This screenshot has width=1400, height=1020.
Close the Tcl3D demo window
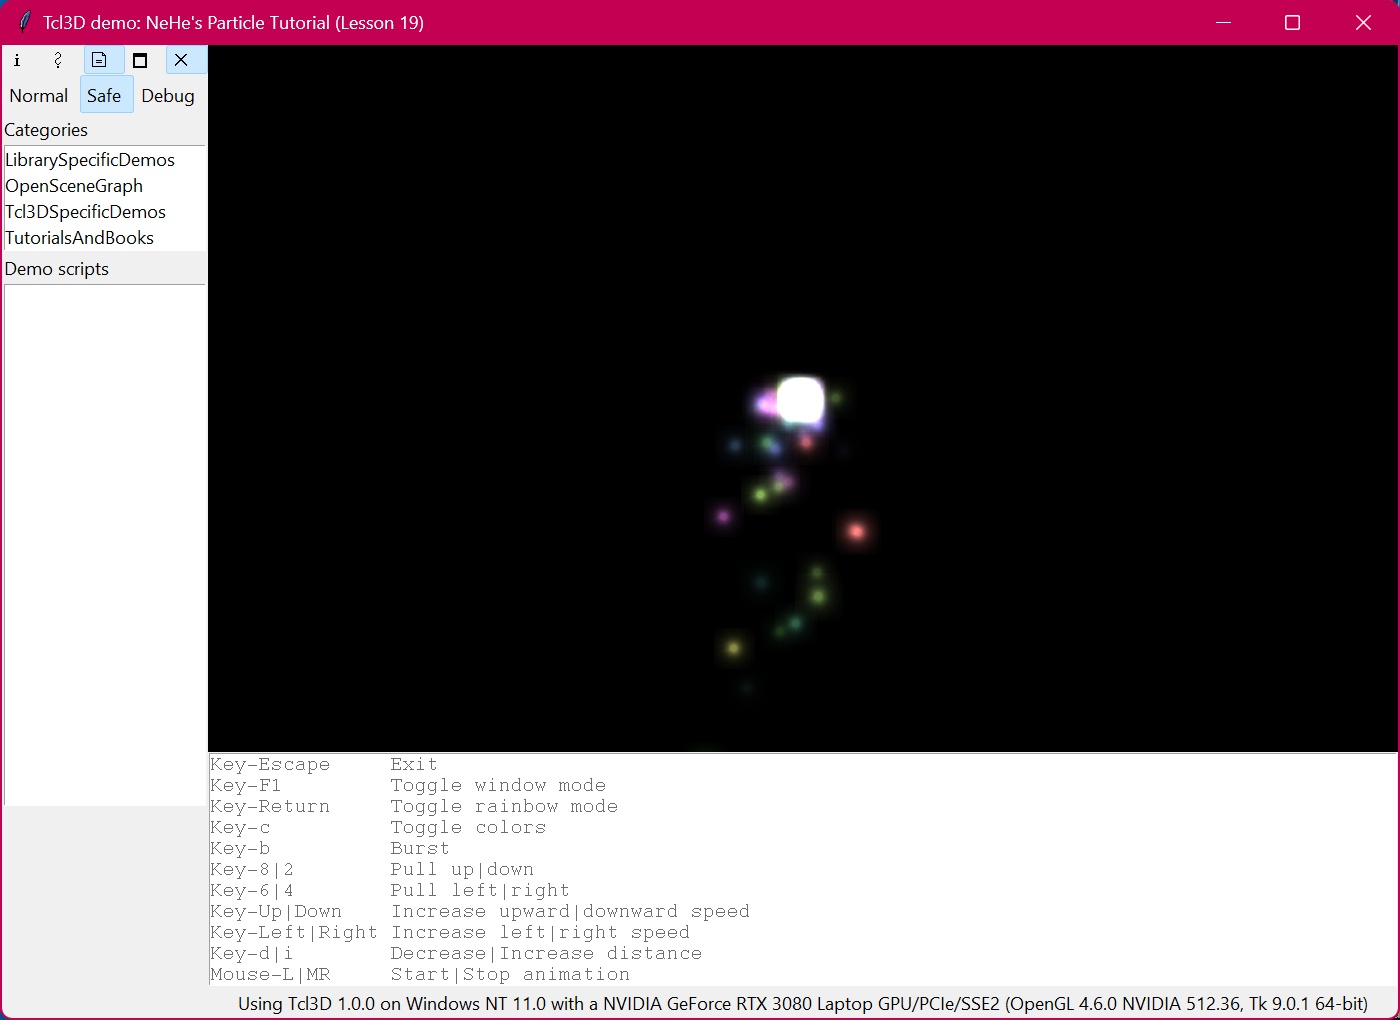click(x=1363, y=22)
